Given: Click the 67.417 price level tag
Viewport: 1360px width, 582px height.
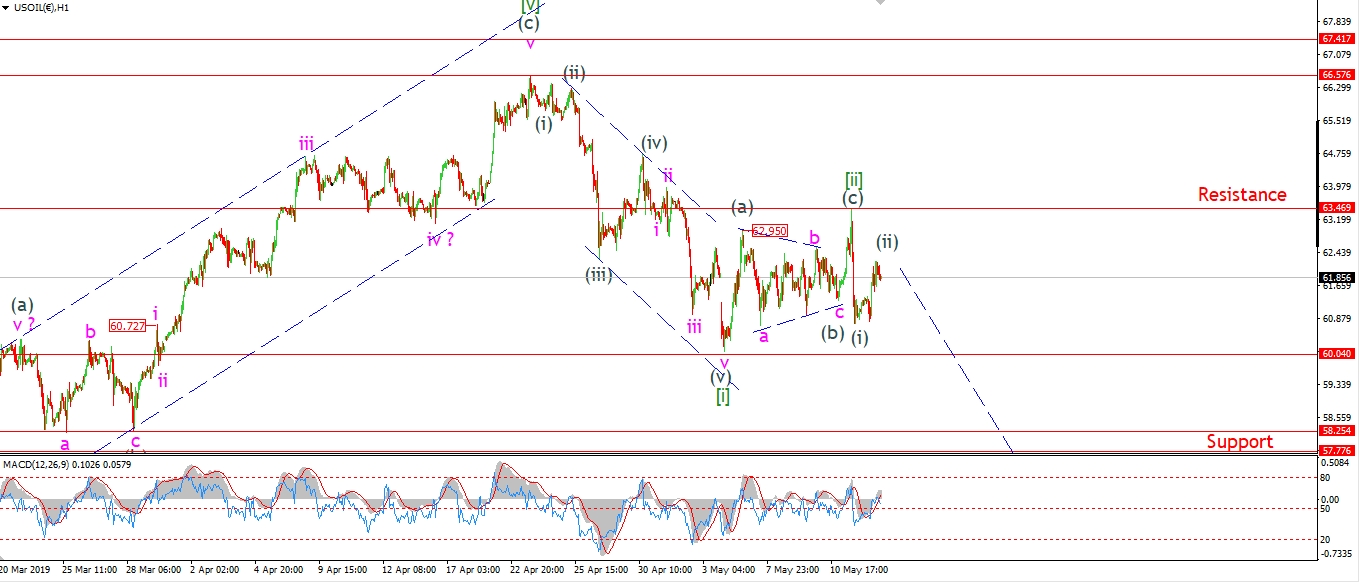Looking at the screenshot, I should [1337, 39].
